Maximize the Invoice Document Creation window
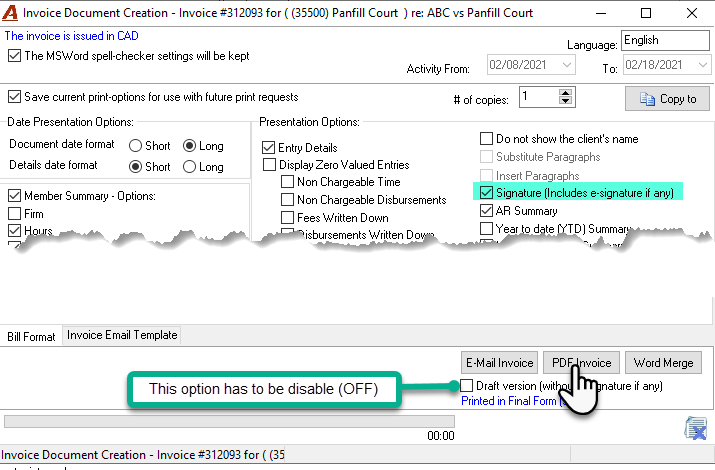The image size is (715, 470). (646, 13)
